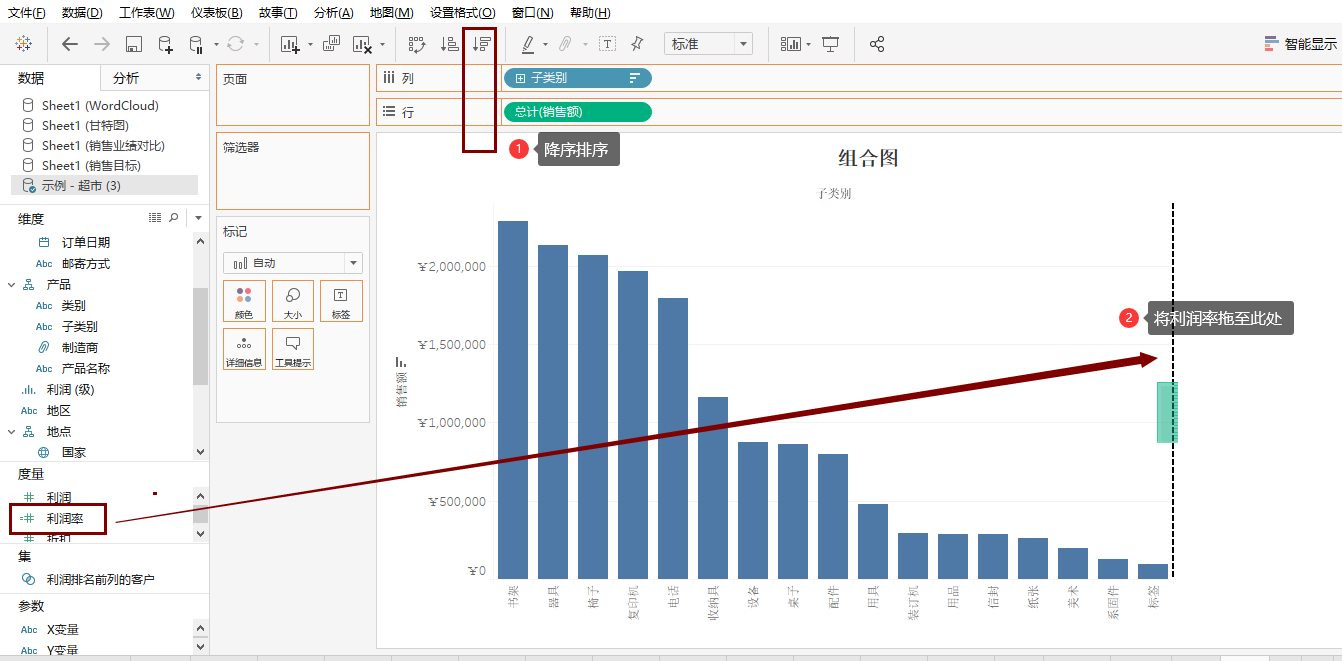Open the pause updates dropdown arrow
The height and width of the screenshot is (661, 1342).
[x=216, y=44]
